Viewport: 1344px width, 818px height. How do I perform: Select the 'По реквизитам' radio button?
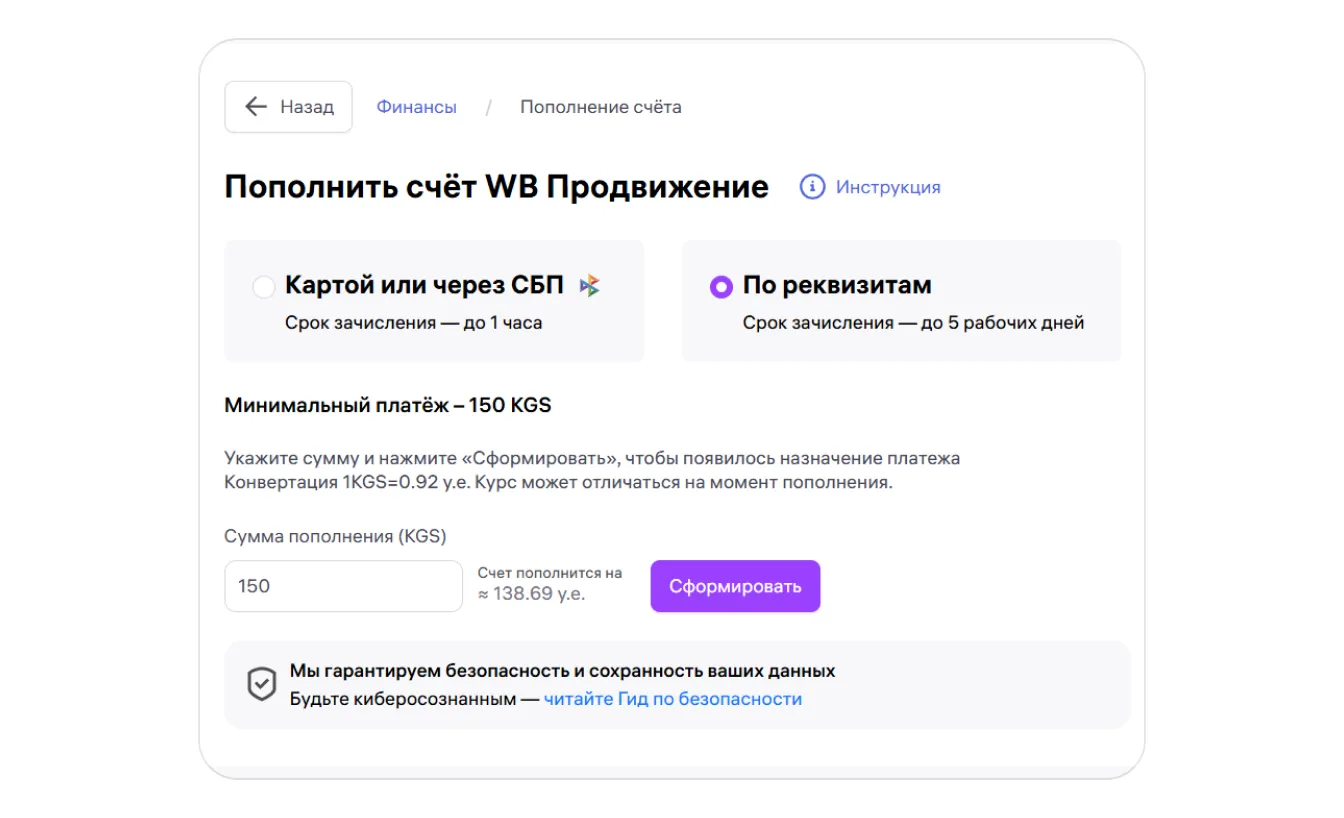click(721, 287)
